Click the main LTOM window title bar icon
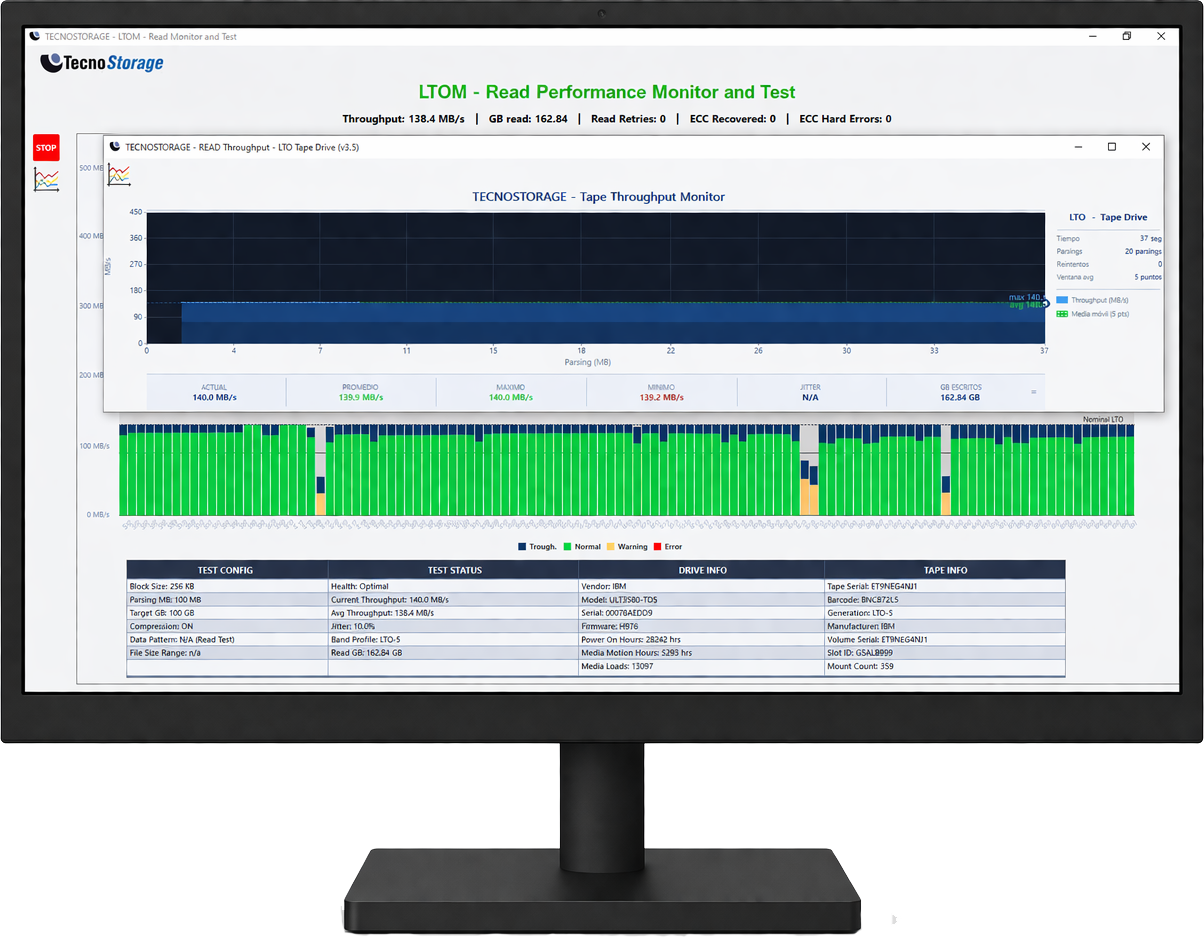The height and width of the screenshot is (940, 1204). [36, 37]
